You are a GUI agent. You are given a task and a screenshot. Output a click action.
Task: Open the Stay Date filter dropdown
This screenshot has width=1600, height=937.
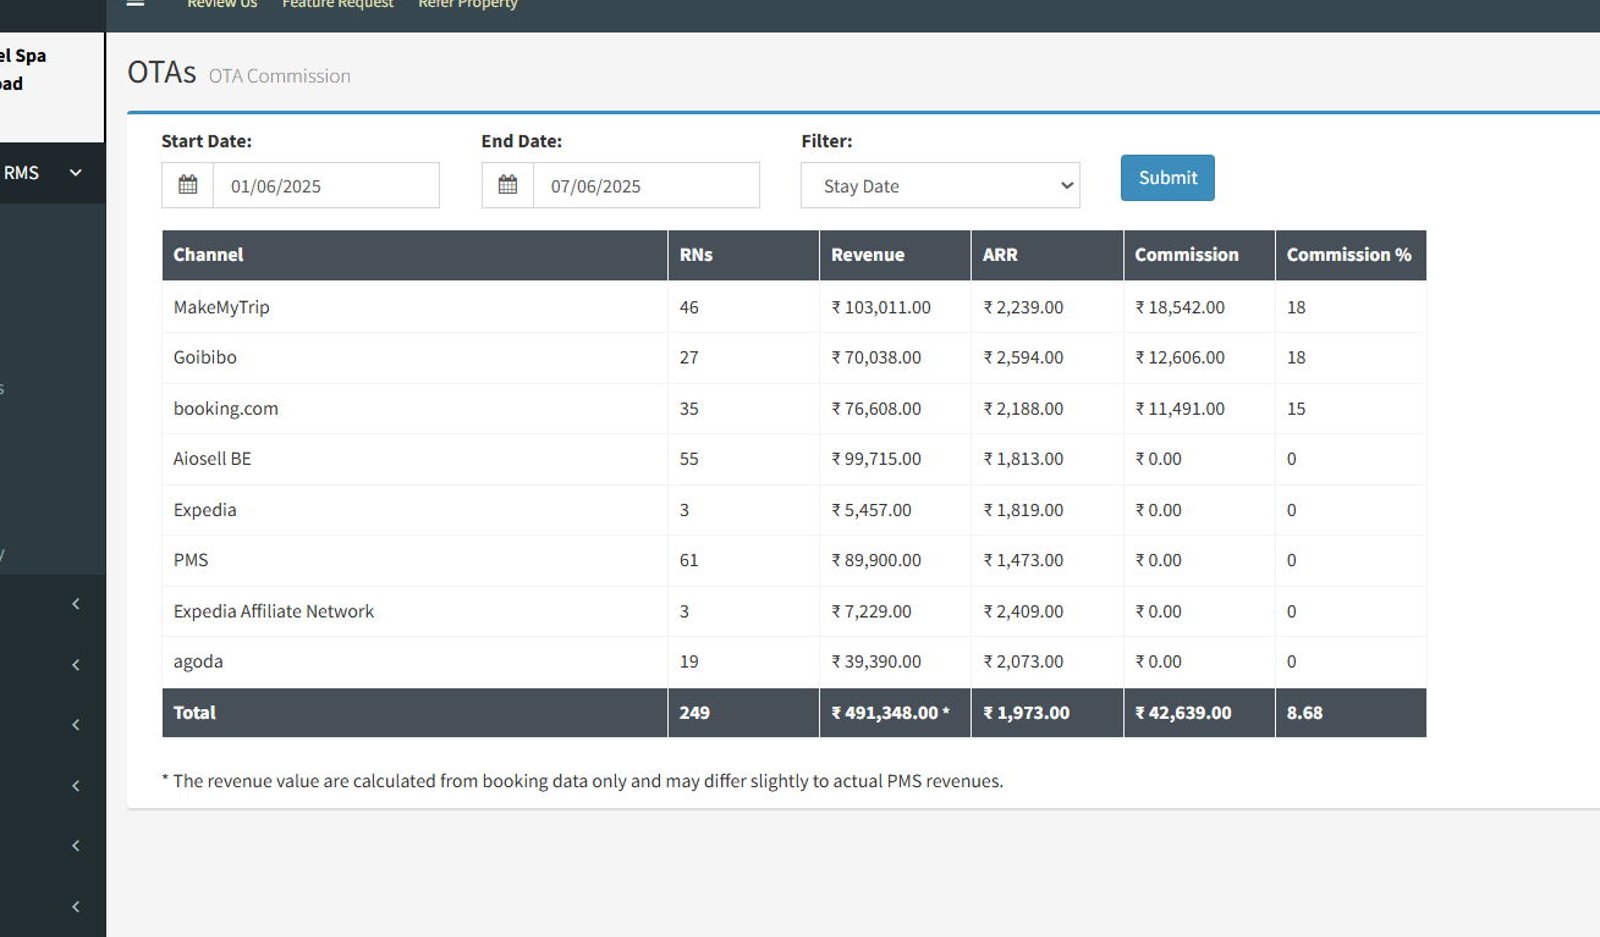(940, 185)
